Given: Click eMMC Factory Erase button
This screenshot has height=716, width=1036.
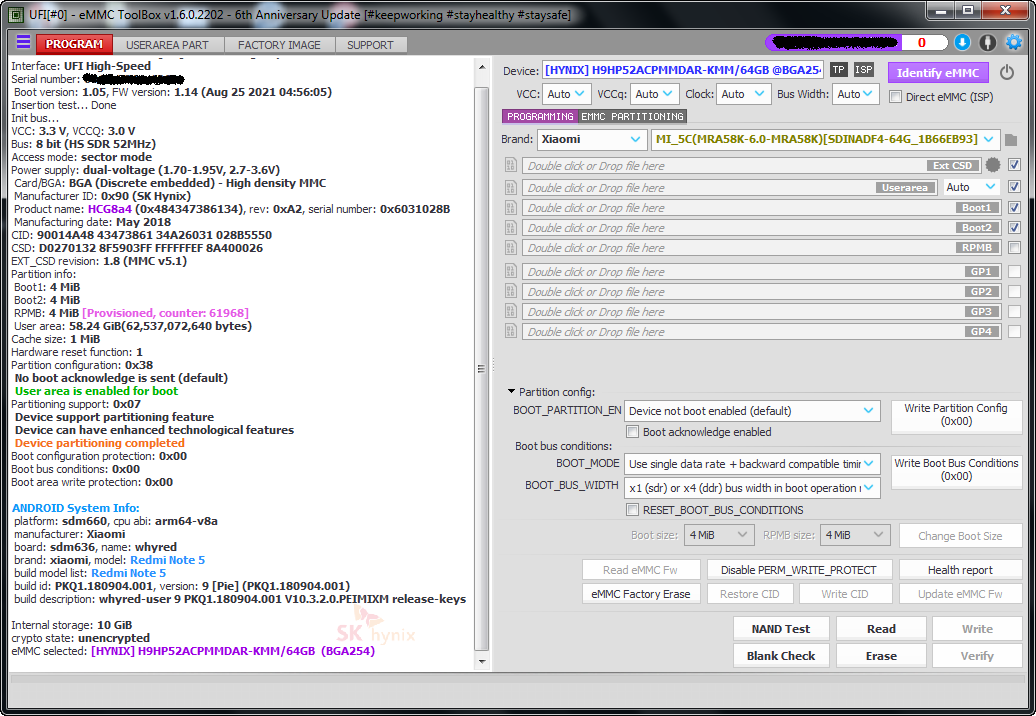Looking at the screenshot, I should [640, 594].
